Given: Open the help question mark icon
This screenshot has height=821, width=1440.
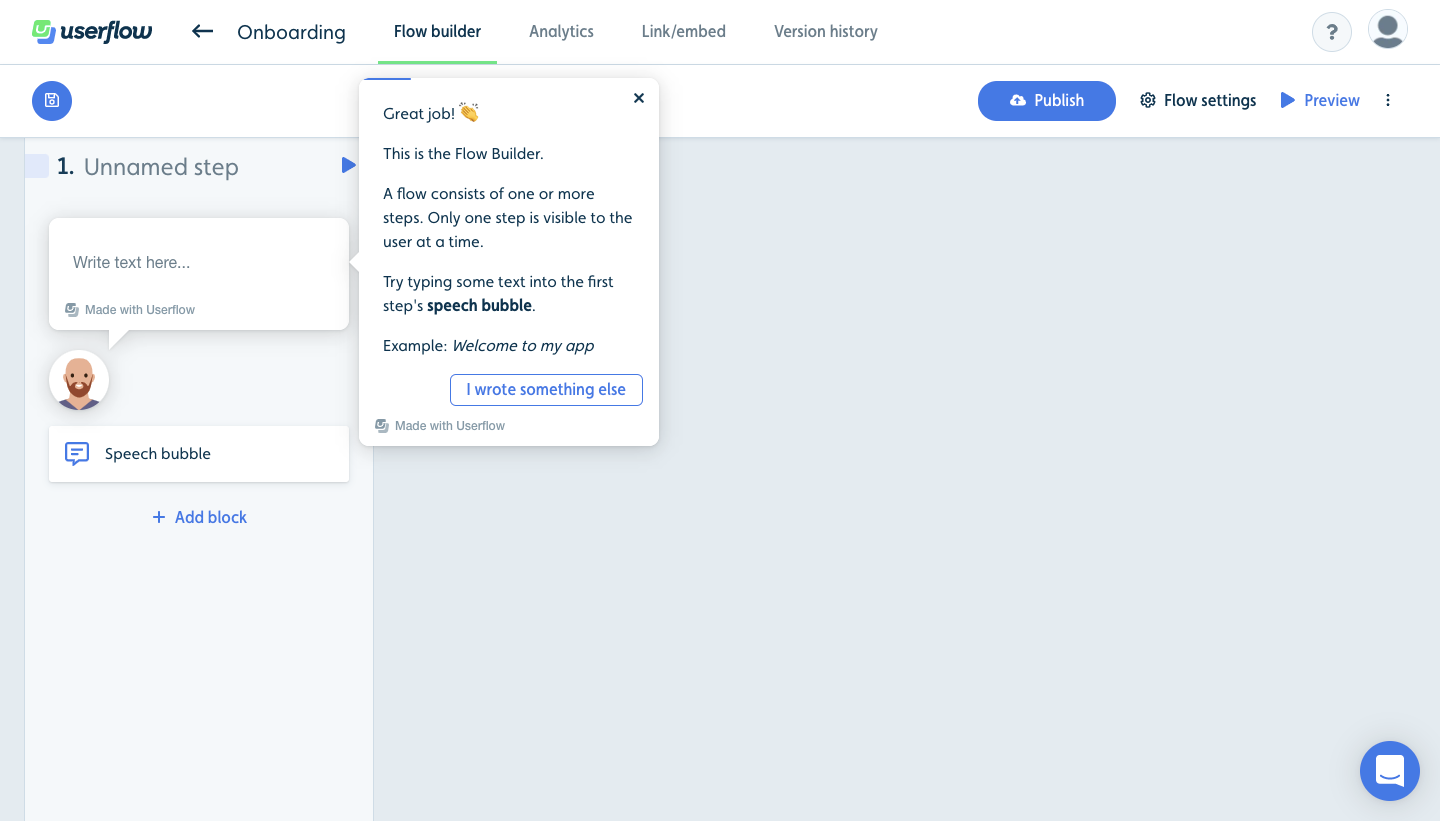Looking at the screenshot, I should (1332, 32).
